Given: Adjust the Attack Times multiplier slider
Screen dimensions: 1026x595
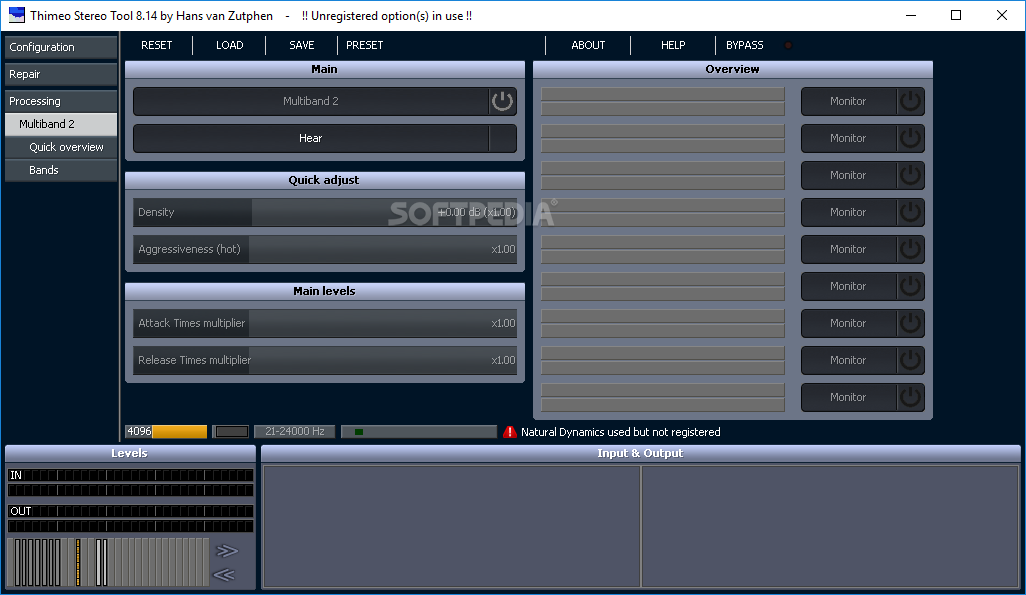Looking at the screenshot, I should [x=325, y=323].
